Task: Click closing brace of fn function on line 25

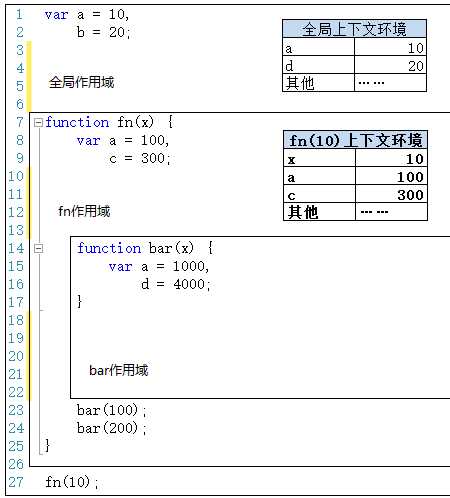Action: tap(47, 445)
